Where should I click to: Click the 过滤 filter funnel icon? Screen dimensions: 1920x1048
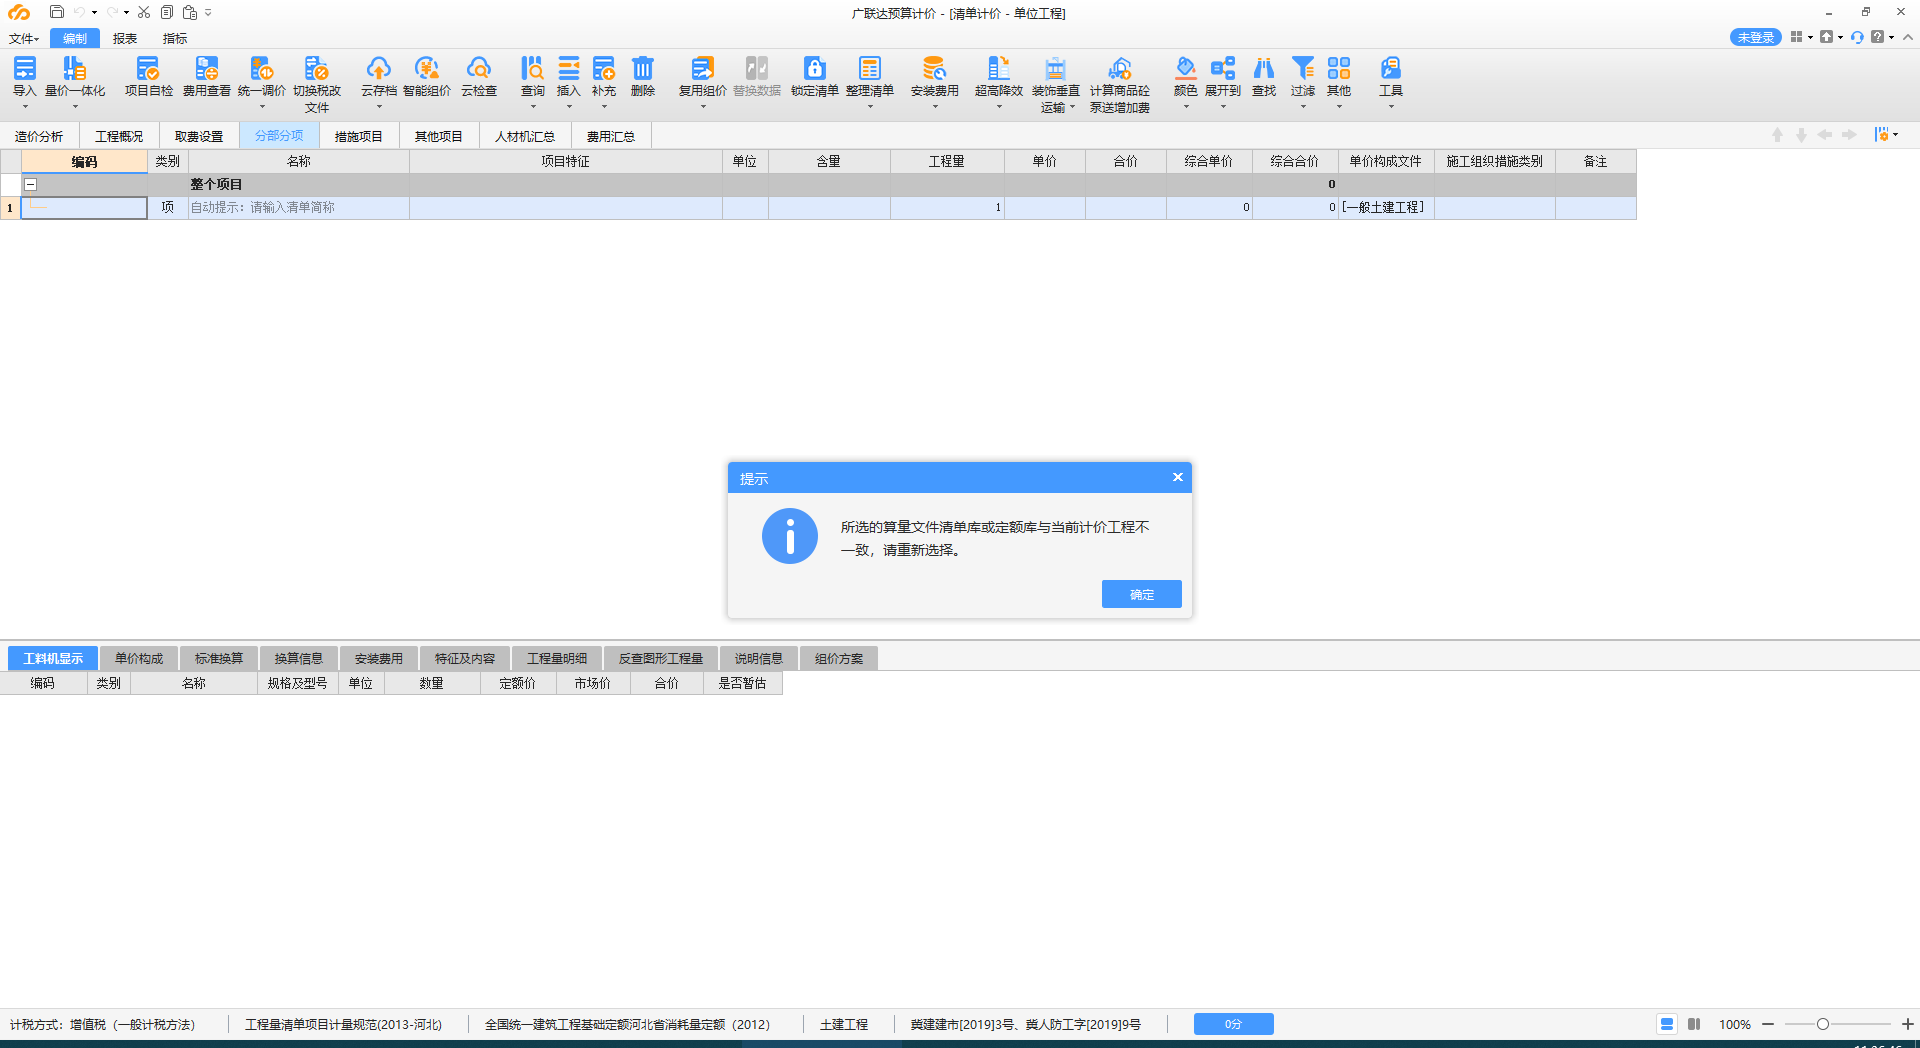1303,68
